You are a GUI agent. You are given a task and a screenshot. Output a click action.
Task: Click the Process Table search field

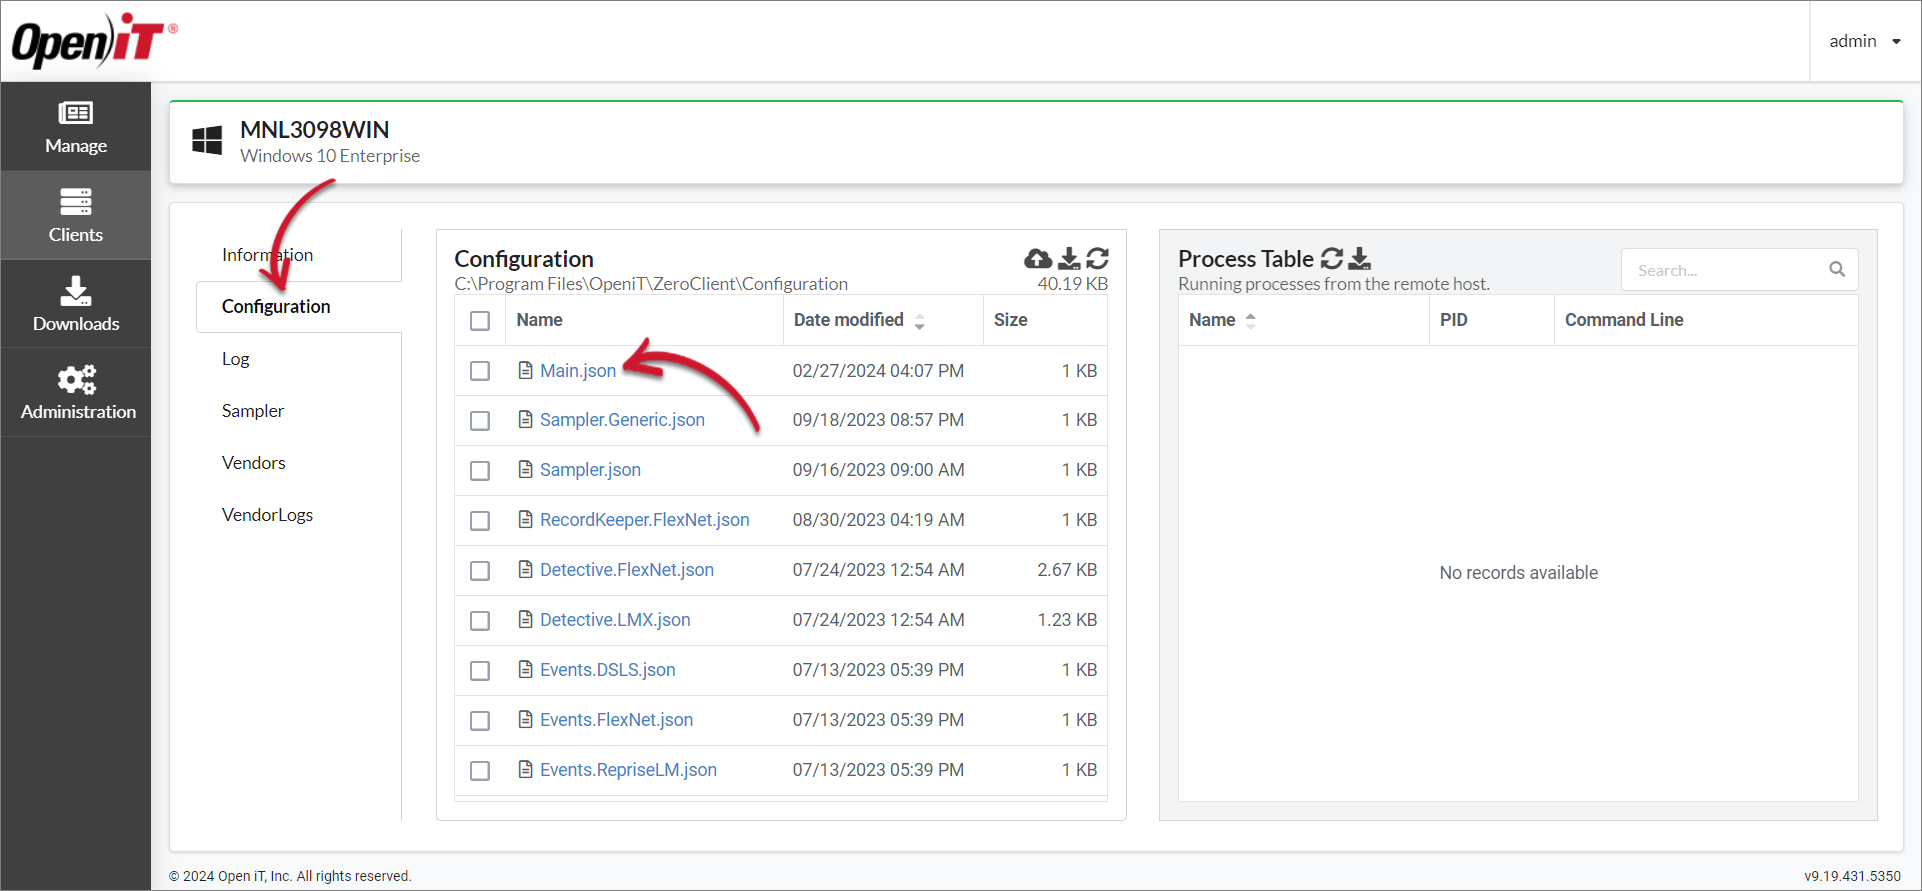click(x=1739, y=270)
